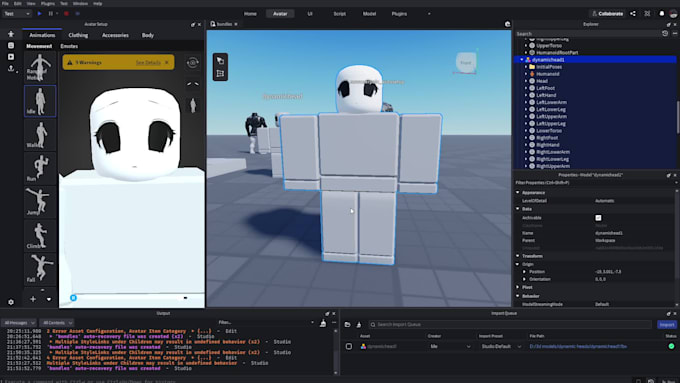Select the Jump animation thumbnail
The image size is (680, 383).
40,202
